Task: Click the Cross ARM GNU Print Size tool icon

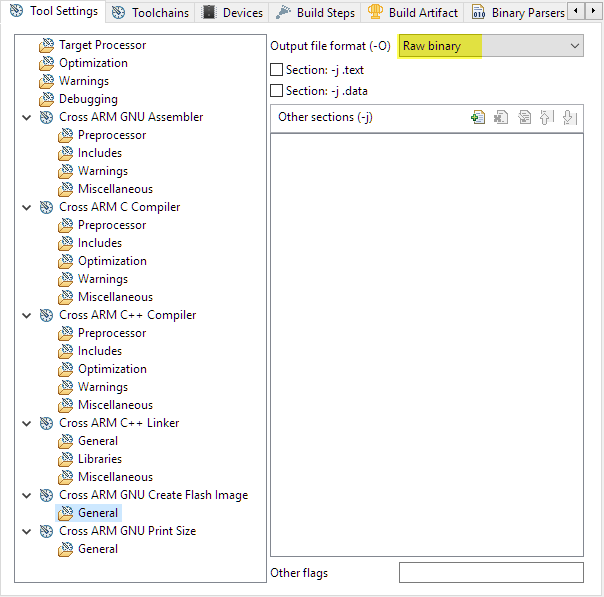Action: pos(47,531)
